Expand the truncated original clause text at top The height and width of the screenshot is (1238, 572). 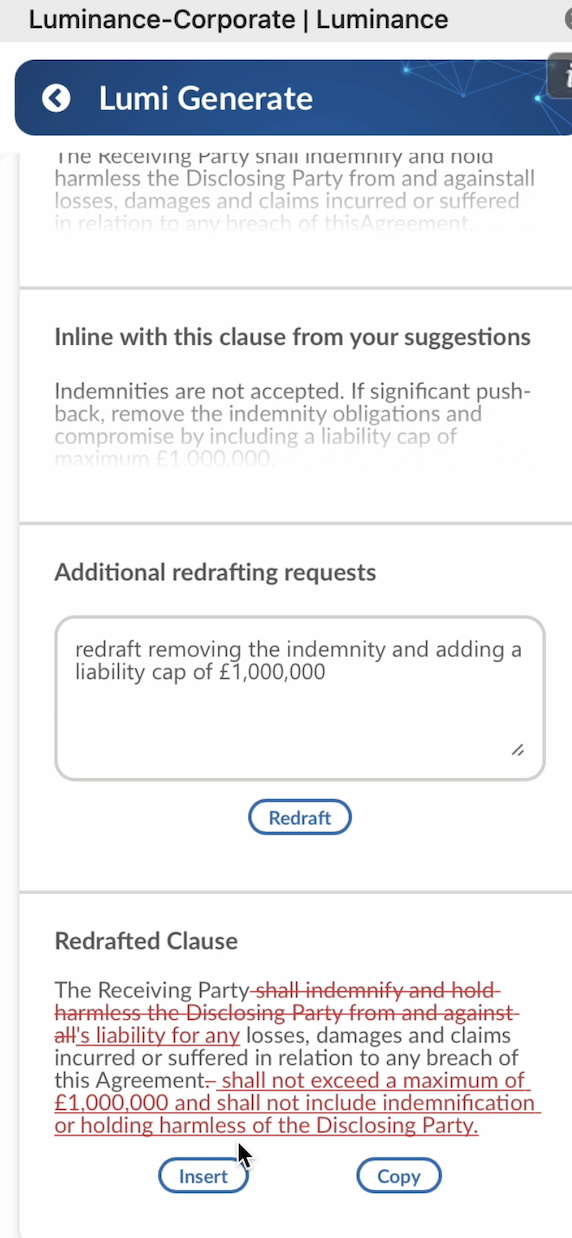coord(295,190)
